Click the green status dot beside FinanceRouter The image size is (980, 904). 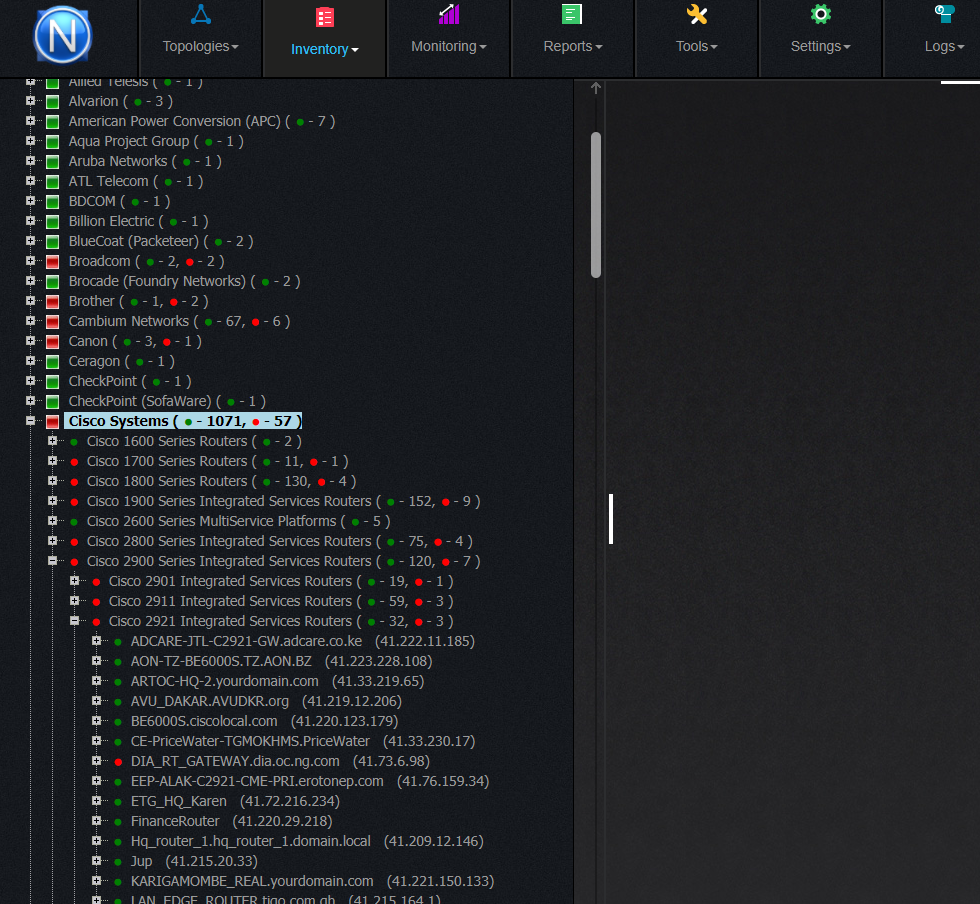118,822
